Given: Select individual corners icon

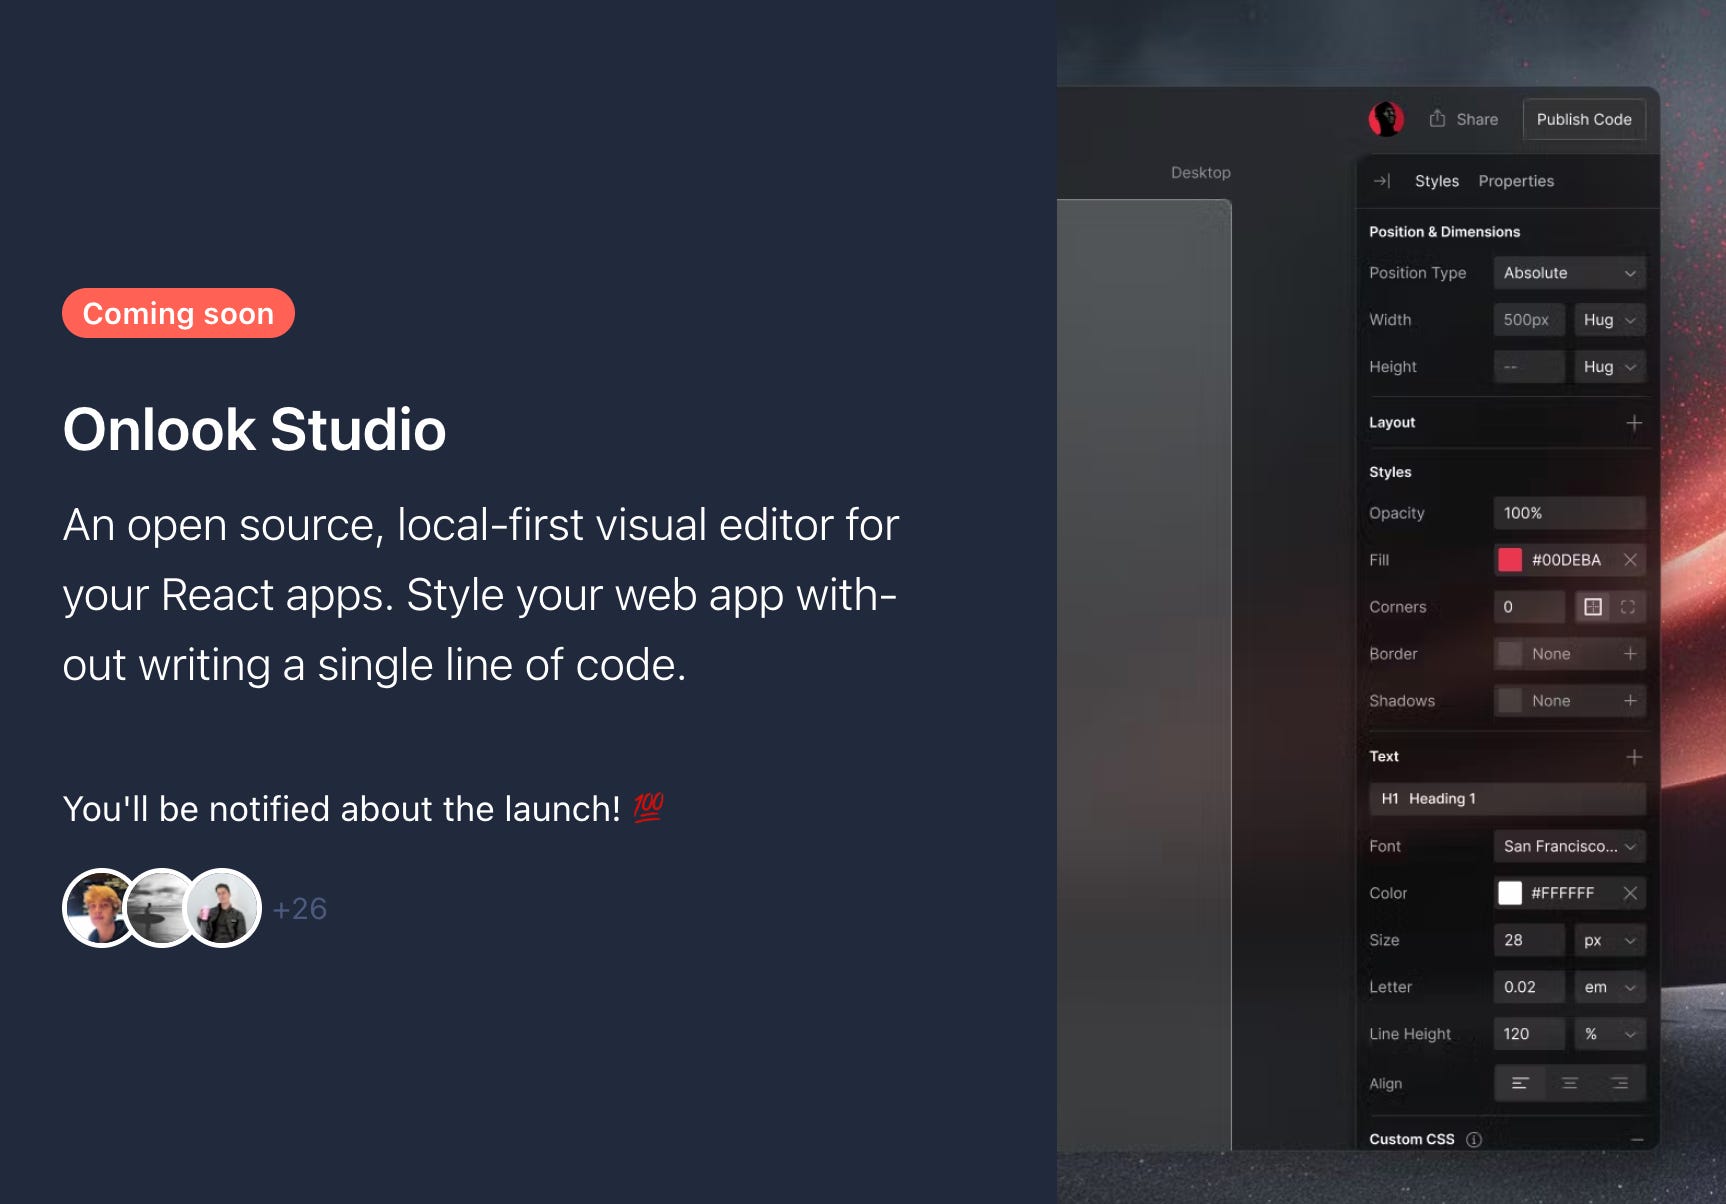Looking at the screenshot, I should tap(1628, 607).
